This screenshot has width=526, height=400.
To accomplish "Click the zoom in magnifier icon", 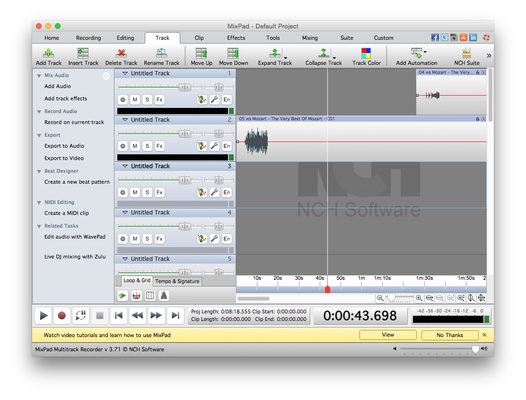I will click(419, 298).
